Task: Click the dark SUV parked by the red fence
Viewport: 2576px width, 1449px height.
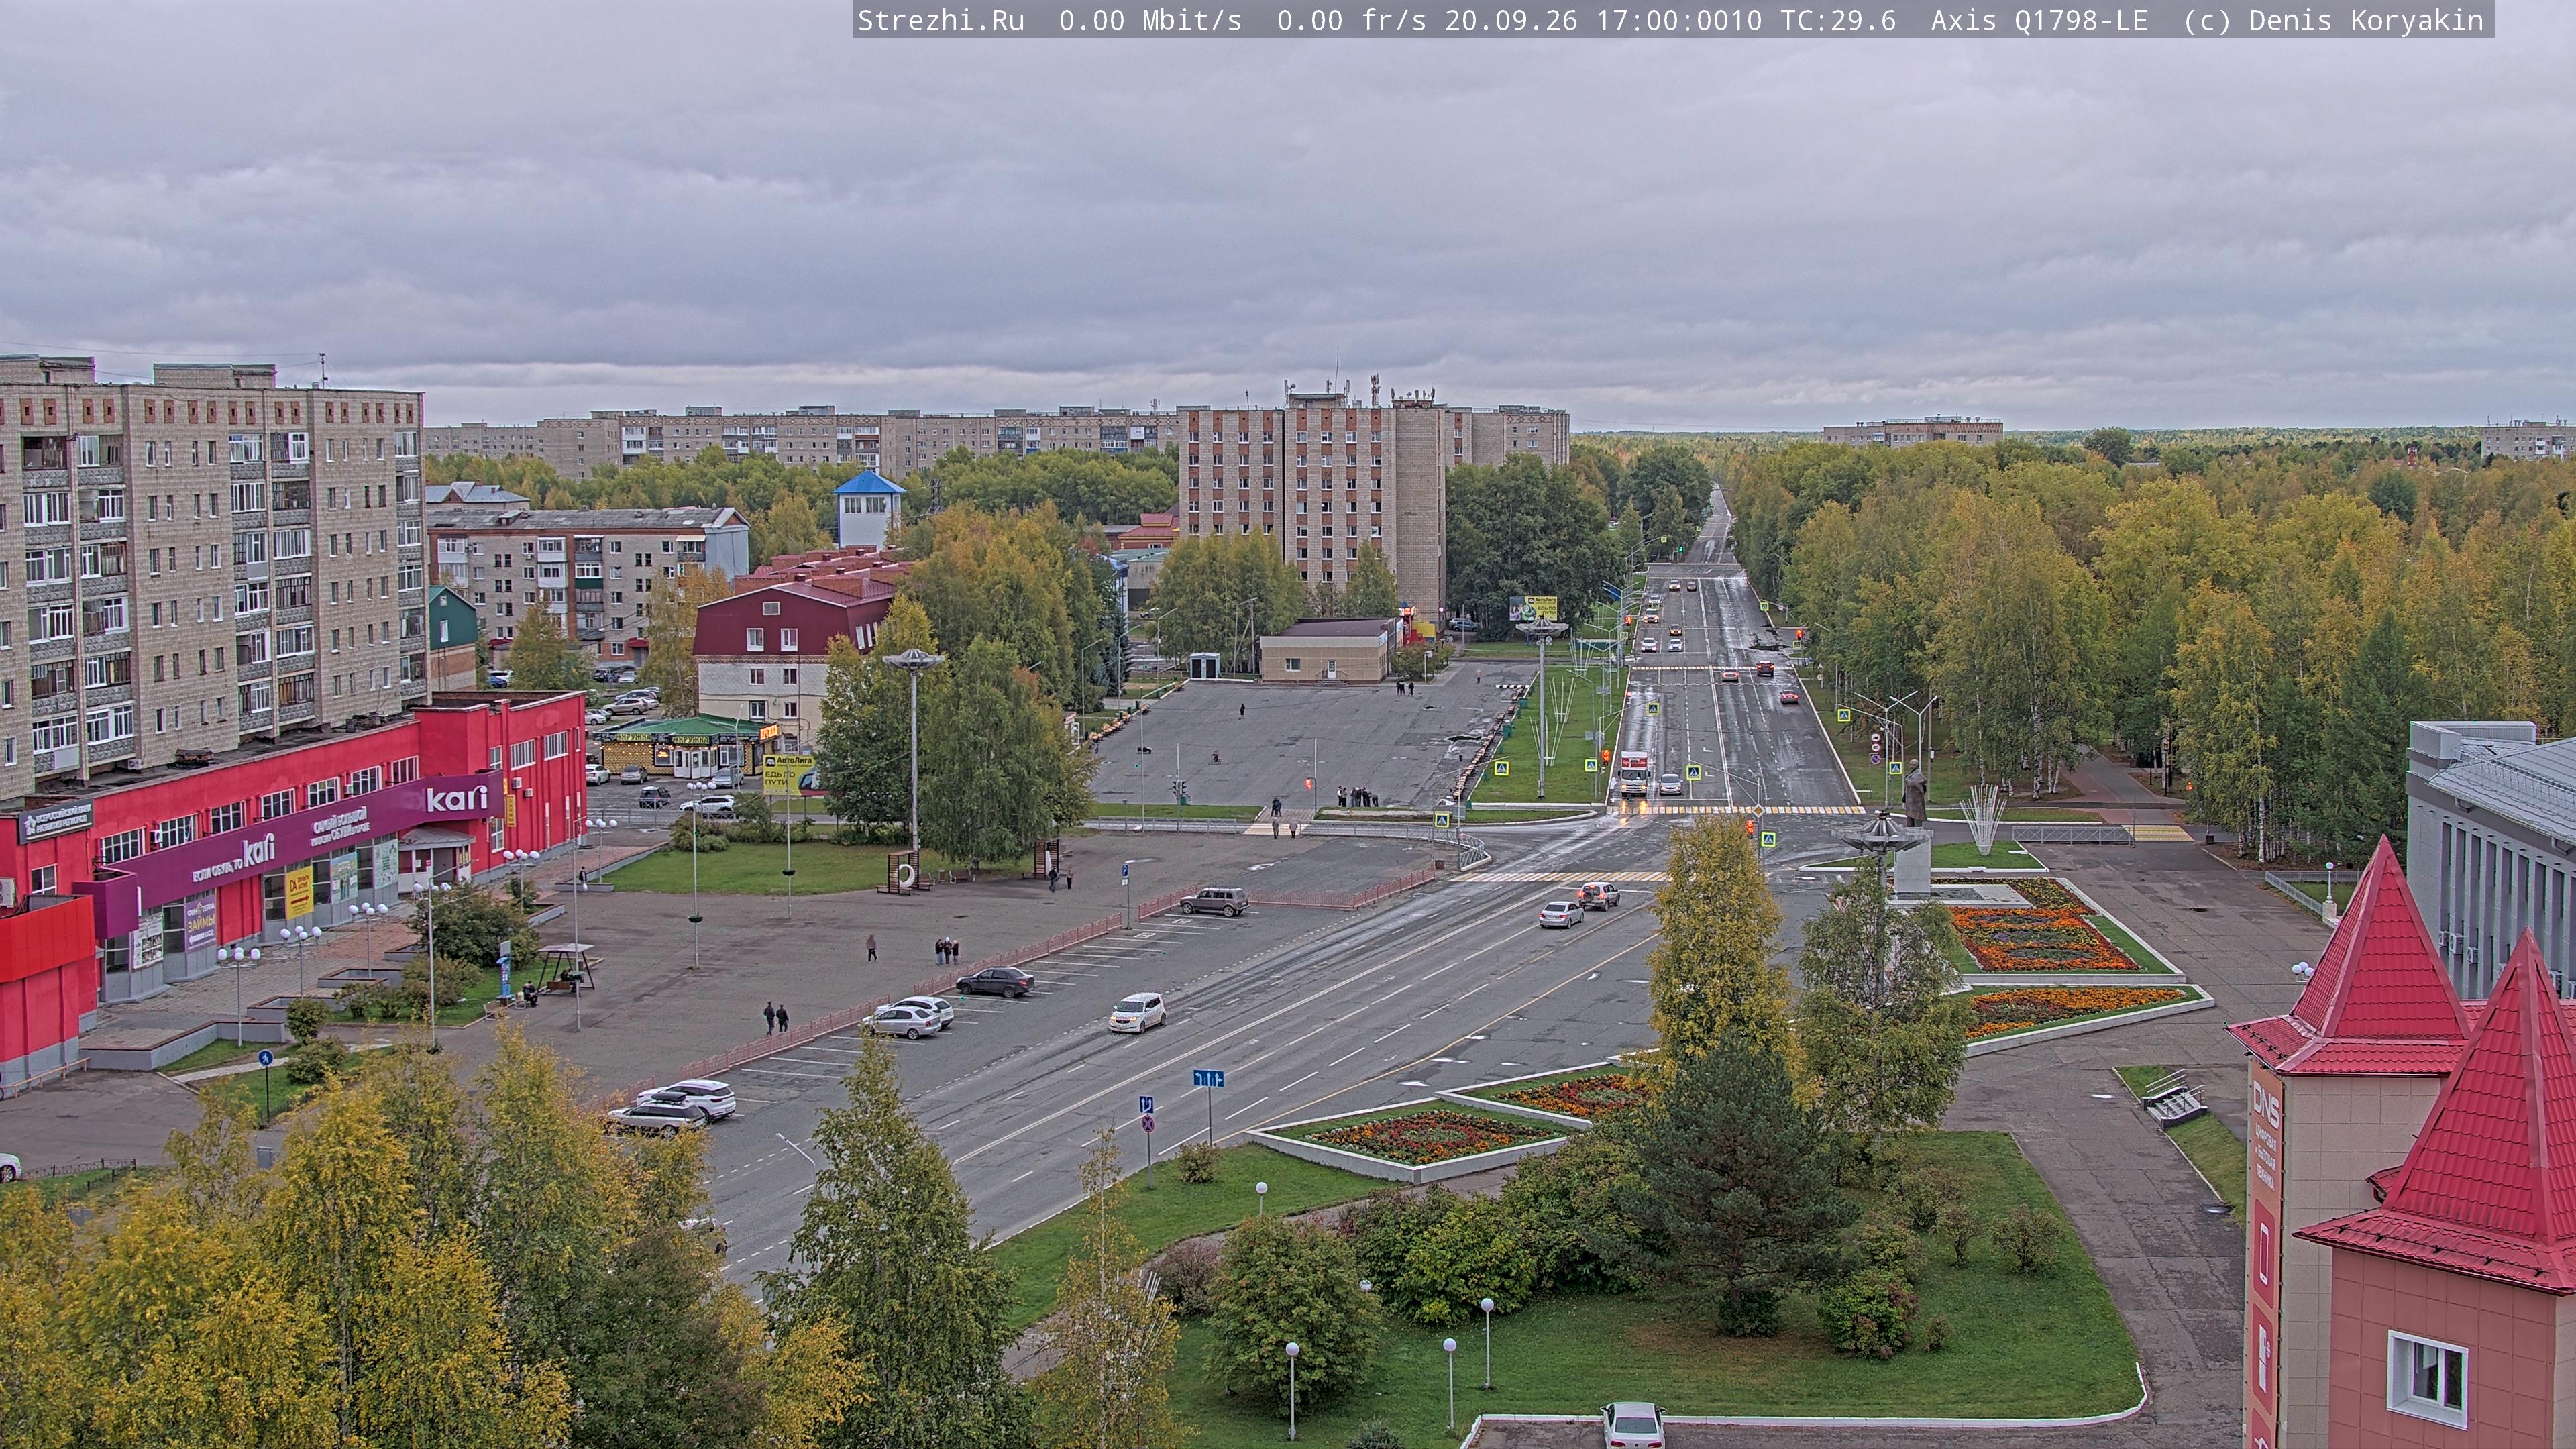Action: pos(1213,901)
